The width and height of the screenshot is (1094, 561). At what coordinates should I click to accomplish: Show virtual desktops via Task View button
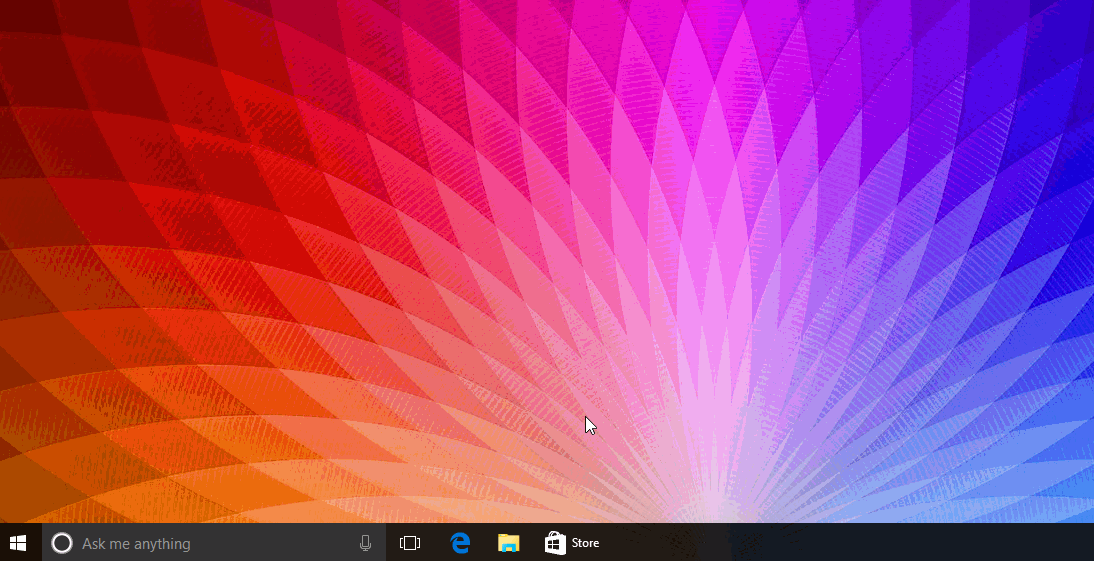[410, 543]
